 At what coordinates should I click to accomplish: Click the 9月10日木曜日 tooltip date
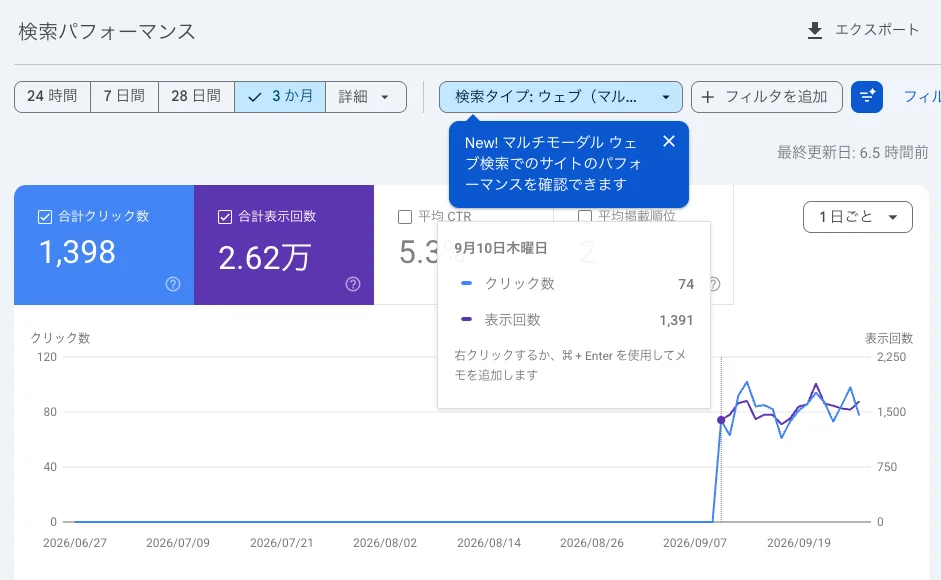point(501,248)
